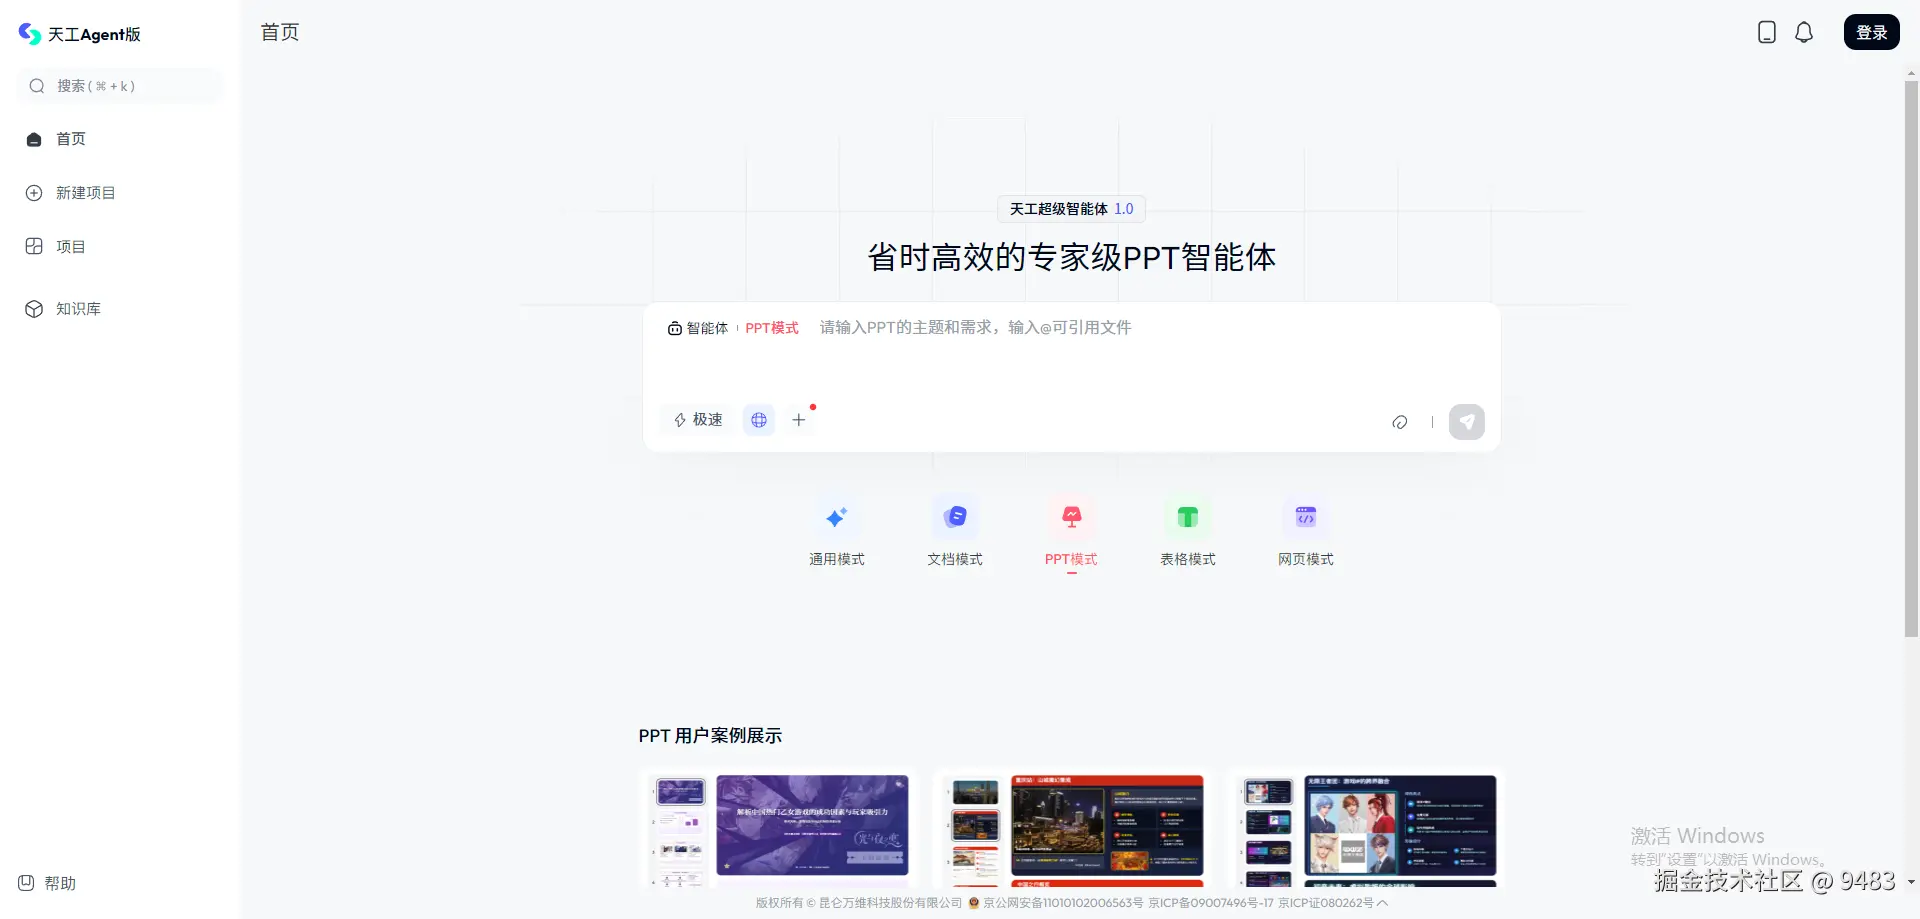
Task: Select 通用模式
Action: (837, 532)
